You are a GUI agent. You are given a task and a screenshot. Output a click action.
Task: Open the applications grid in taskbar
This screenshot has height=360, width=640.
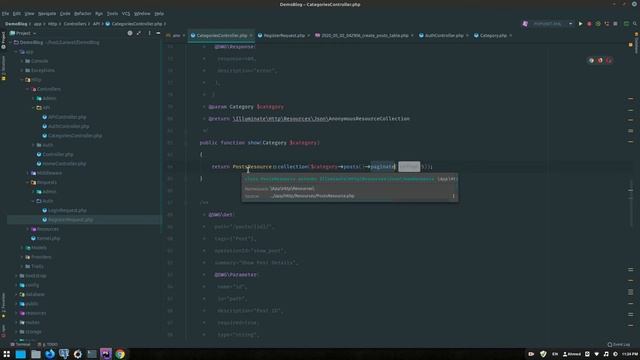point(7,354)
